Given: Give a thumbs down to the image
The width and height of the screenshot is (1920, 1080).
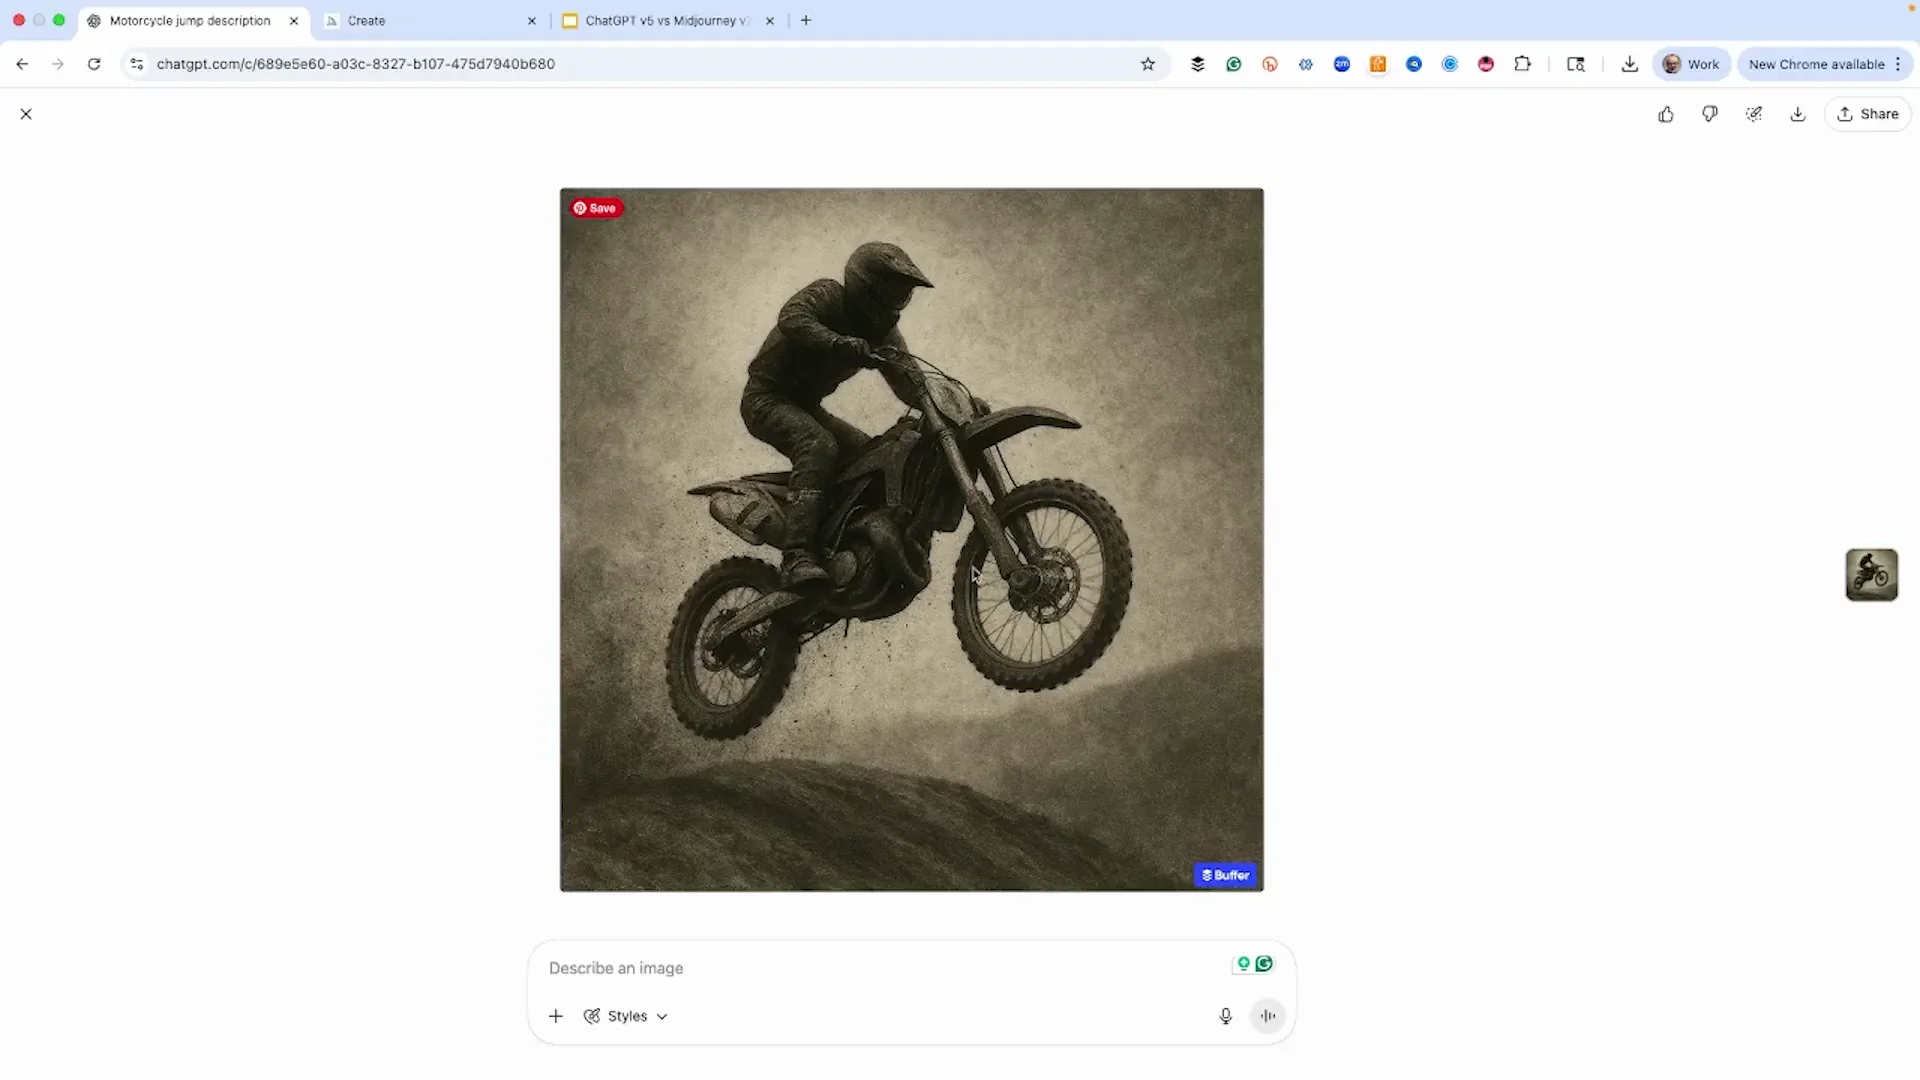Looking at the screenshot, I should [x=1709, y=113].
